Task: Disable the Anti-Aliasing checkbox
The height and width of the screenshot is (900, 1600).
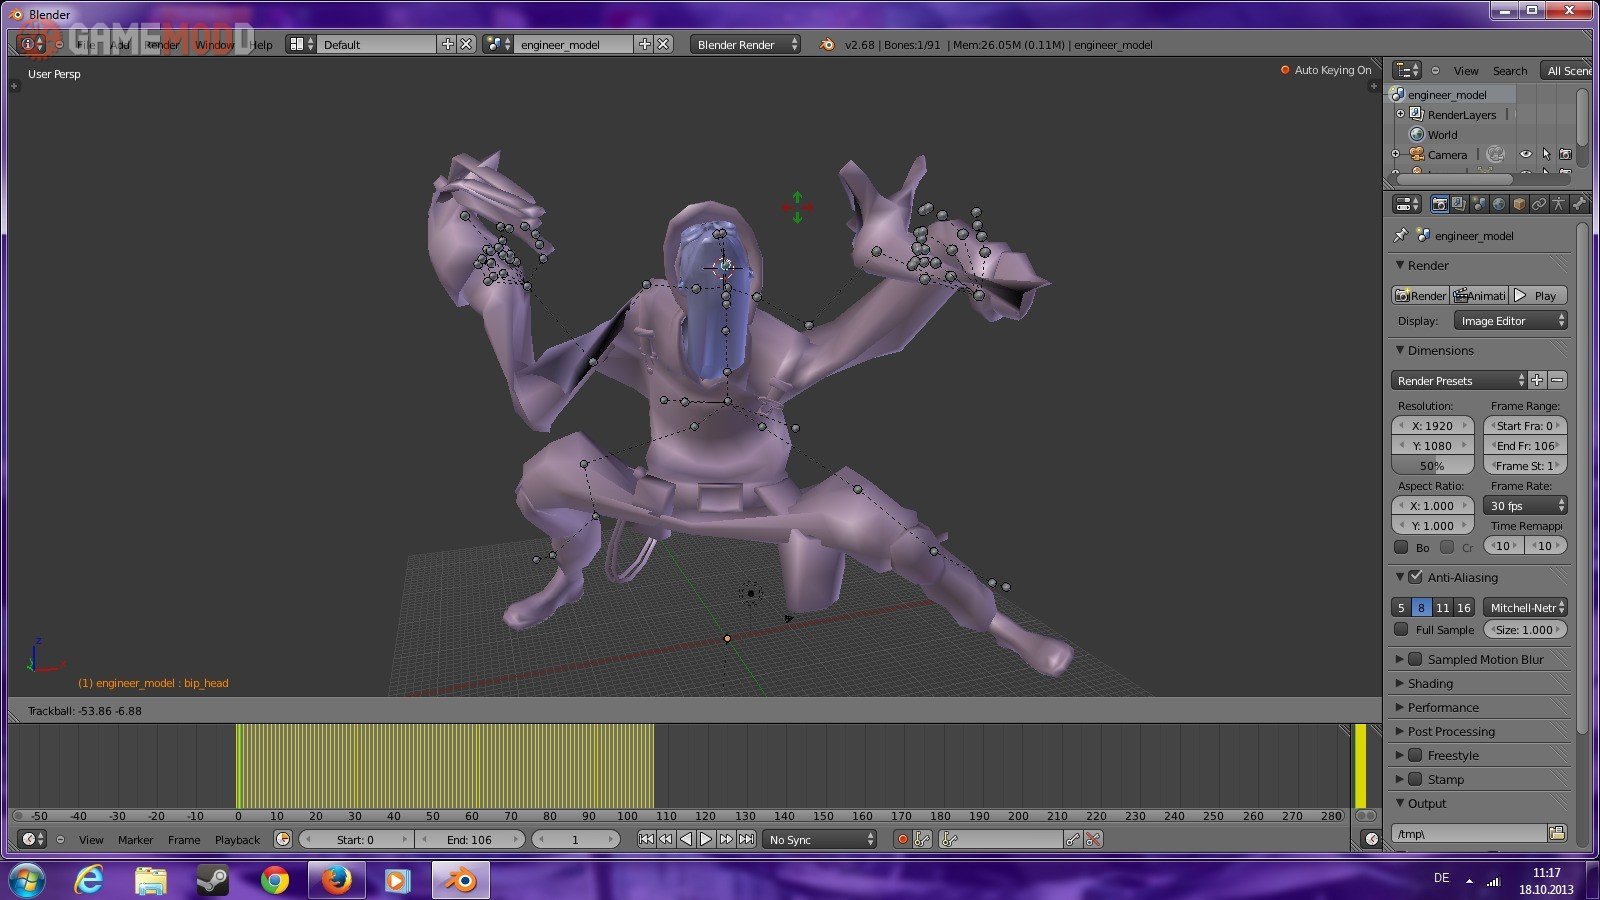Action: pos(1415,577)
